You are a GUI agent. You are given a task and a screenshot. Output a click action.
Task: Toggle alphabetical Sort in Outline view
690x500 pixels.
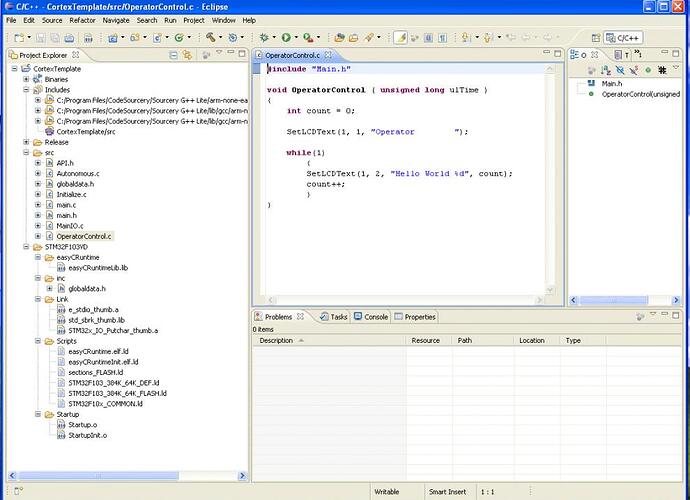[606, 70]
